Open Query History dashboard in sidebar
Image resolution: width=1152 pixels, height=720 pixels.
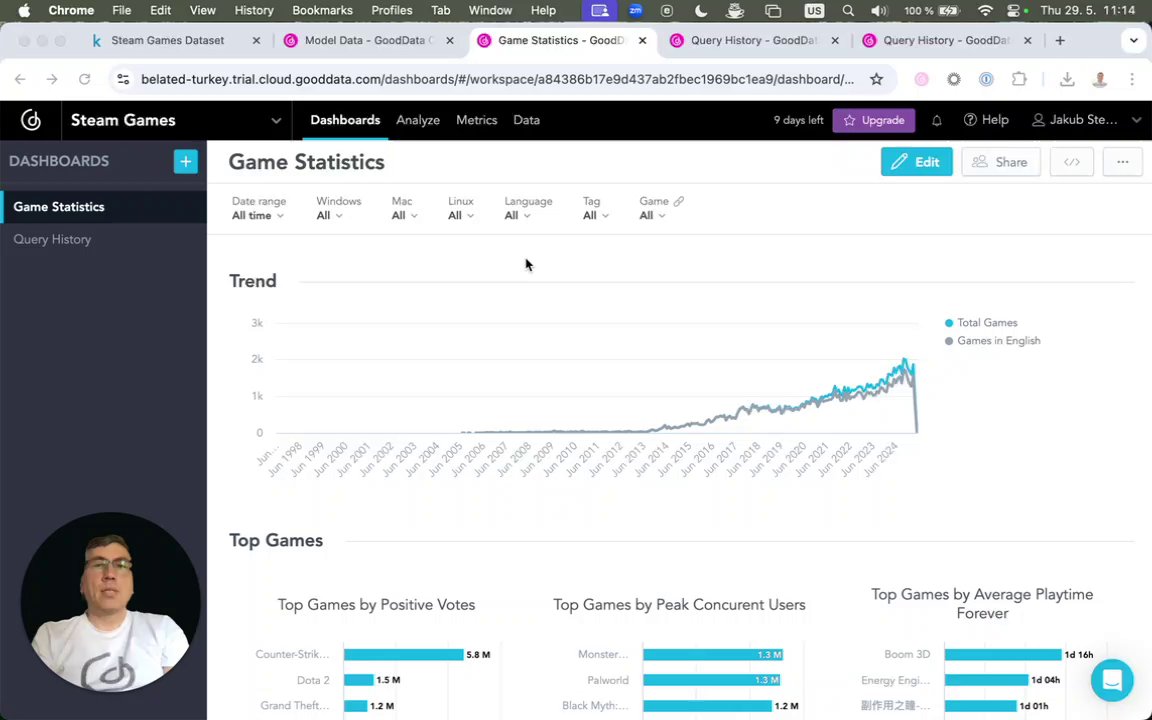[52, 240]
